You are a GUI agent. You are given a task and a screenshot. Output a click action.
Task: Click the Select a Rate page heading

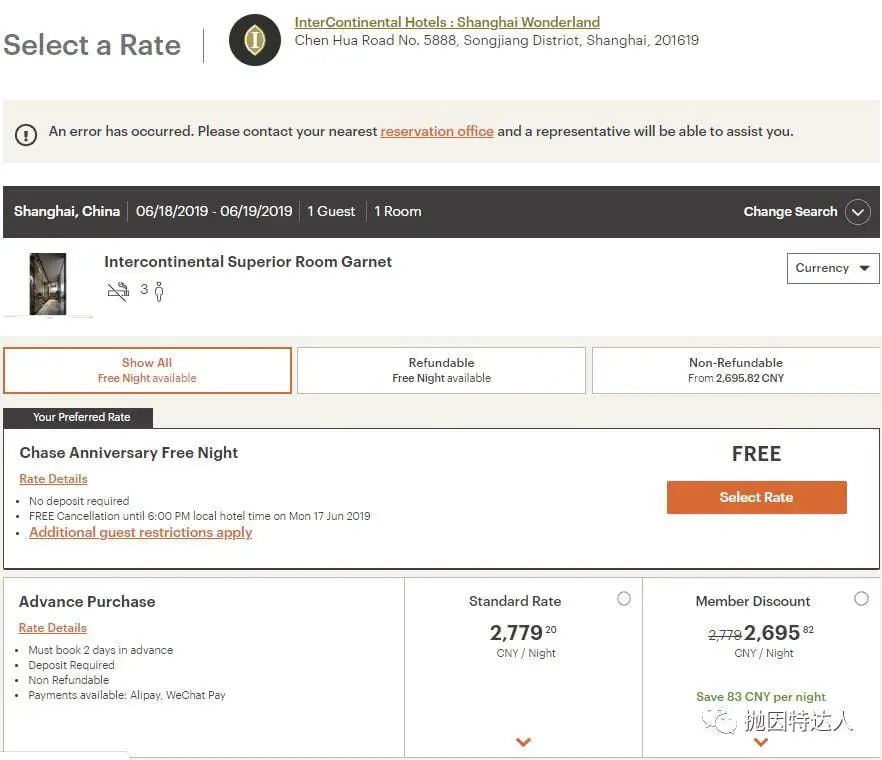92,45
